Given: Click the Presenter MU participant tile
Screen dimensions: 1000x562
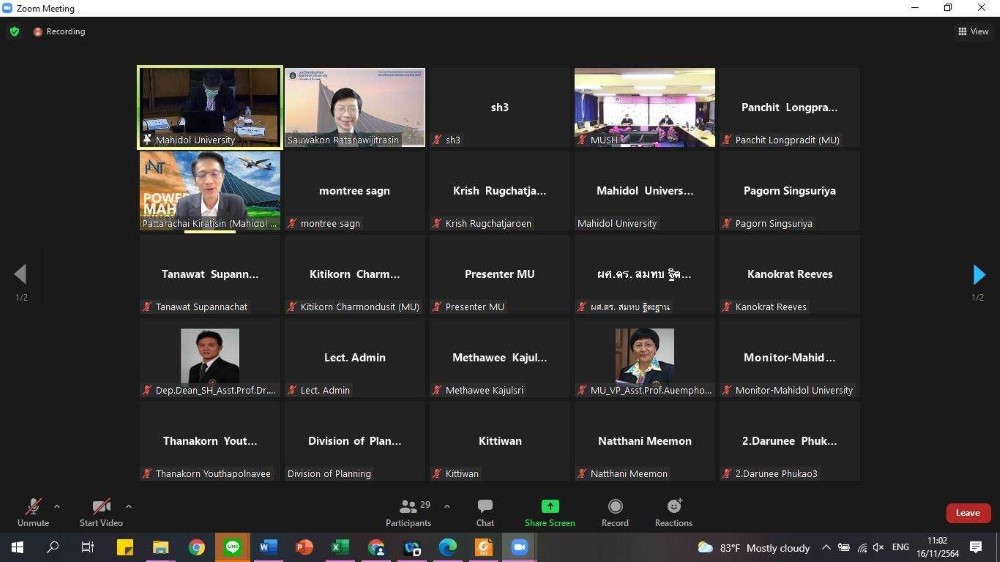Looking at the screenshot, I should pyautogui.click(x=499, y=274).
